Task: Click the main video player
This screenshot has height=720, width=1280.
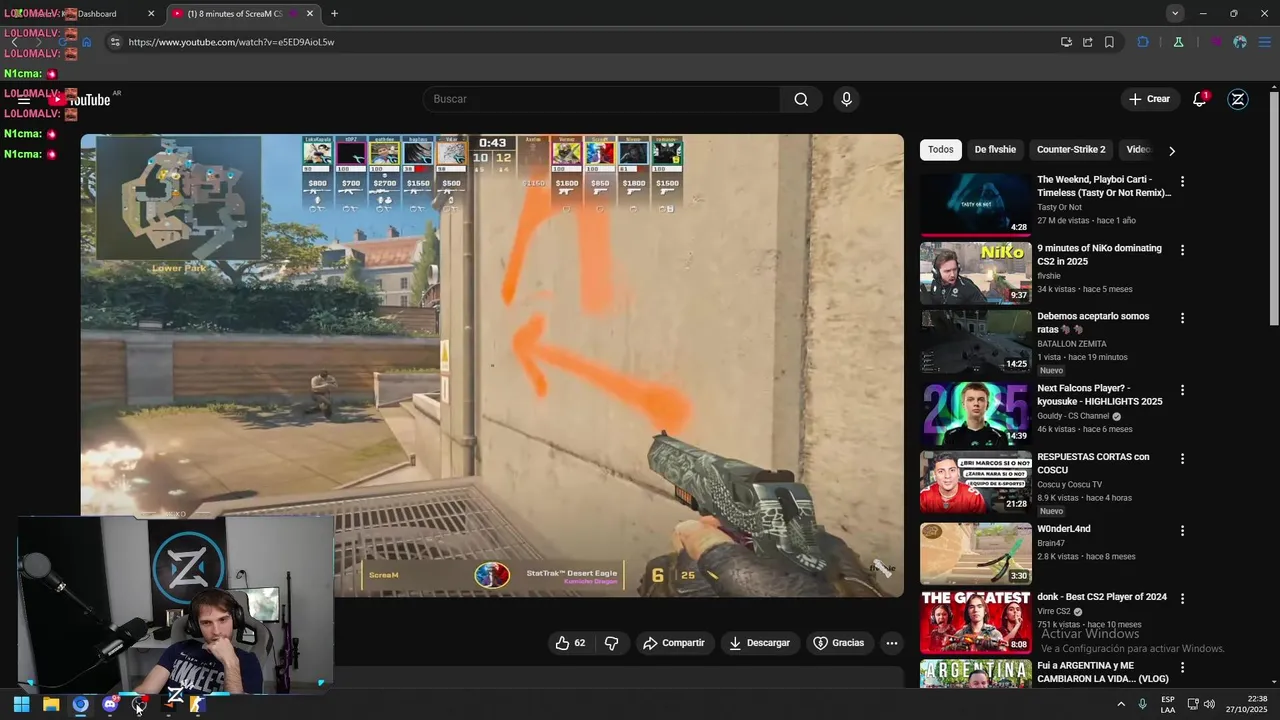Action: coord(492,365)
